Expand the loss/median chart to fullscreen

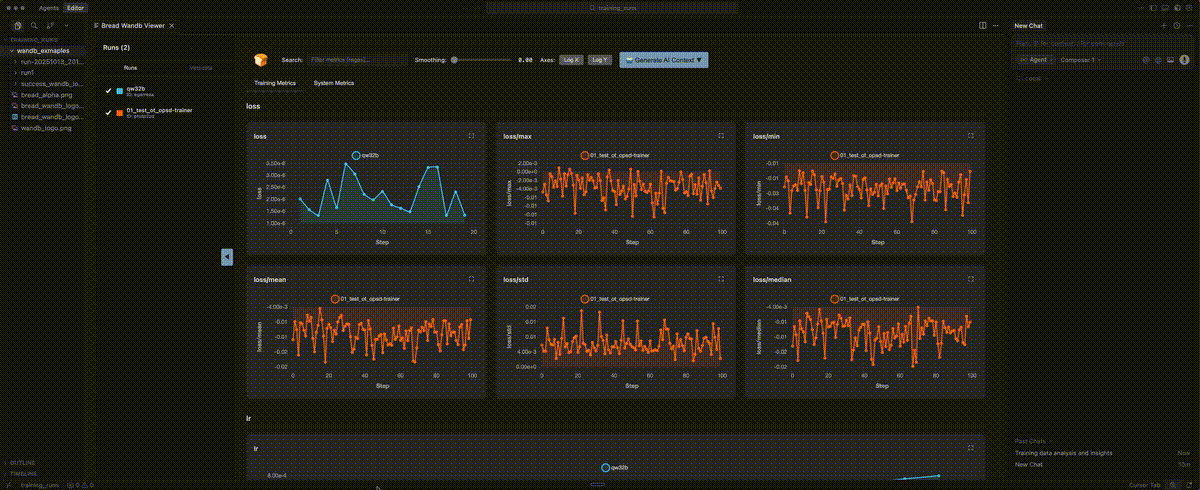tap(970, 279)
